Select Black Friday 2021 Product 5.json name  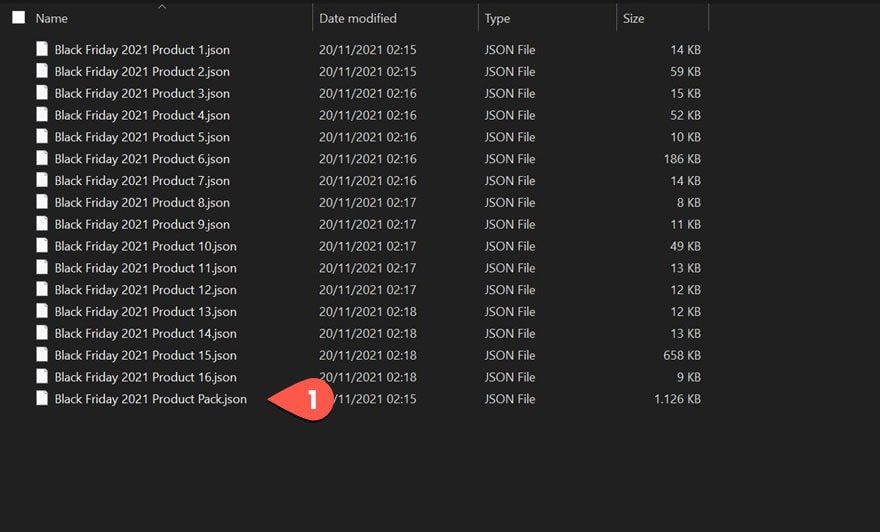point(142,137)
